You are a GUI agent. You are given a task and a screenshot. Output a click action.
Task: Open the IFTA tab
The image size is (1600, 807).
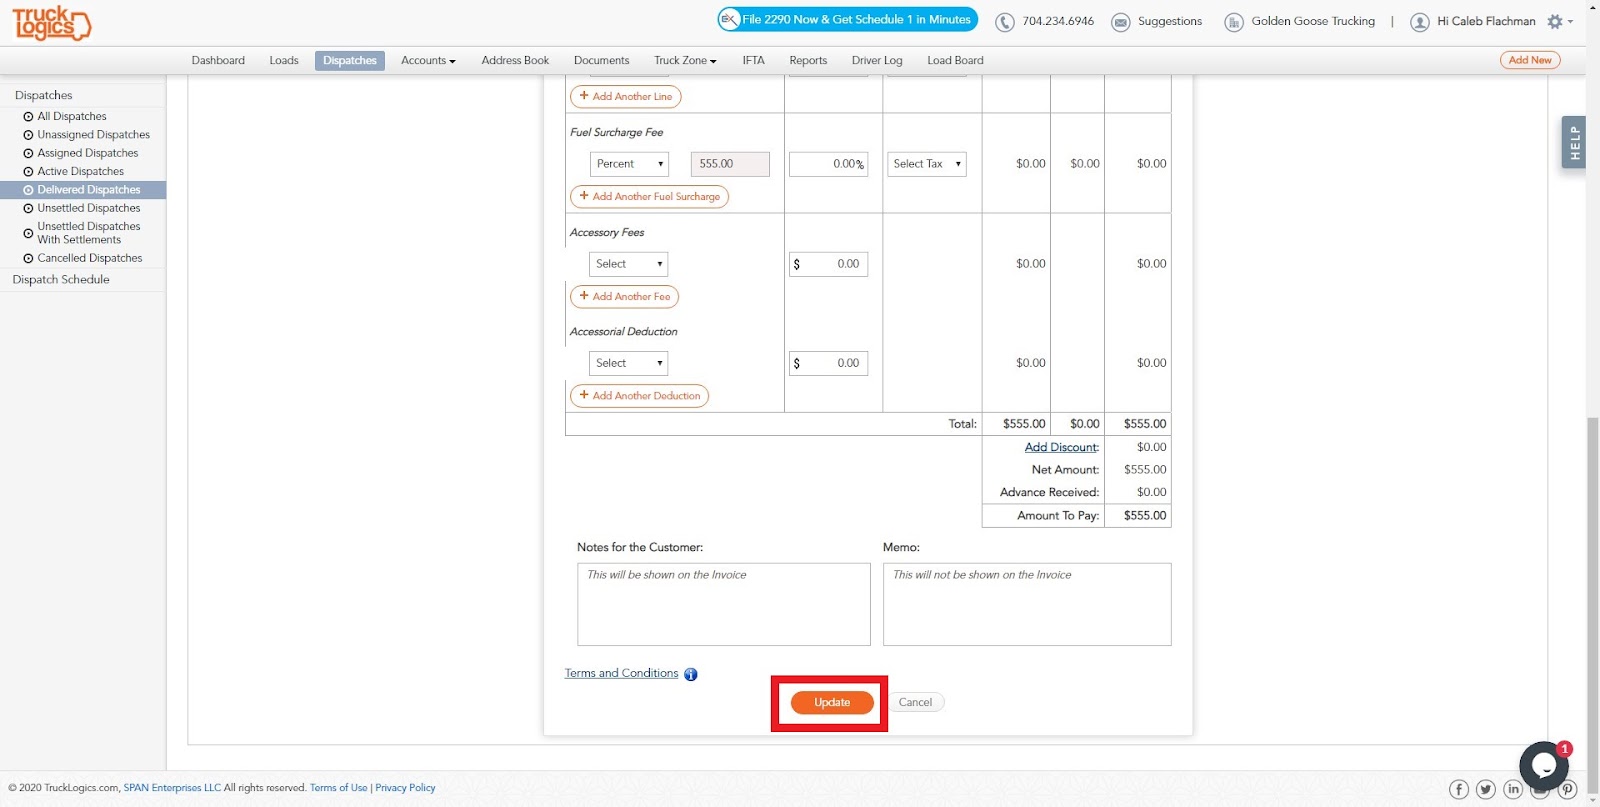[753, 60]
